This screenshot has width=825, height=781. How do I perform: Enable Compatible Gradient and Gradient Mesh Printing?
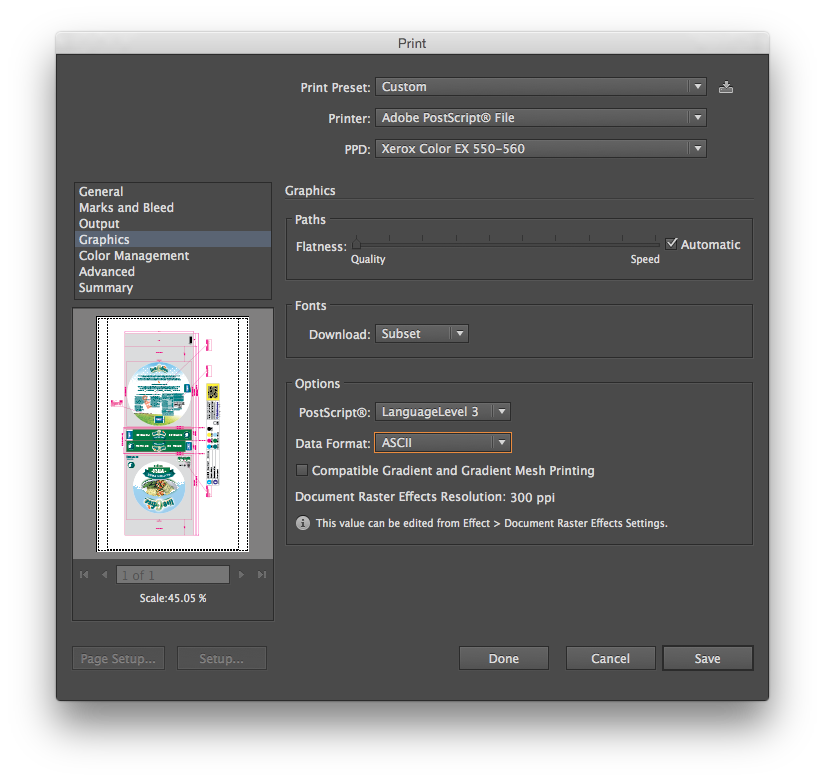[302, 470]
